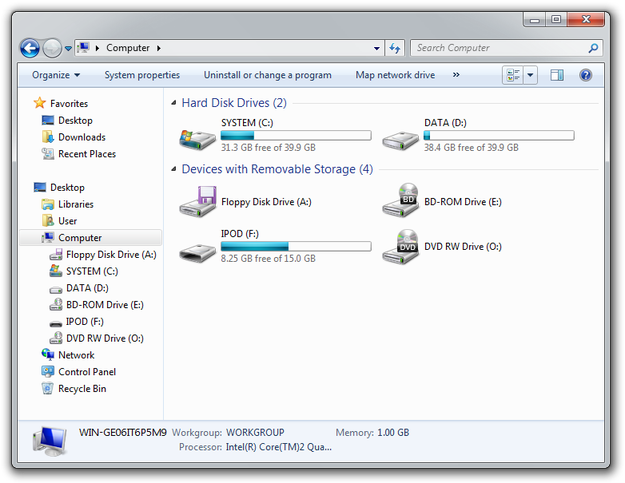The image size is (625, 483).
Task: Select Map network drive
Action: [395, 75]
